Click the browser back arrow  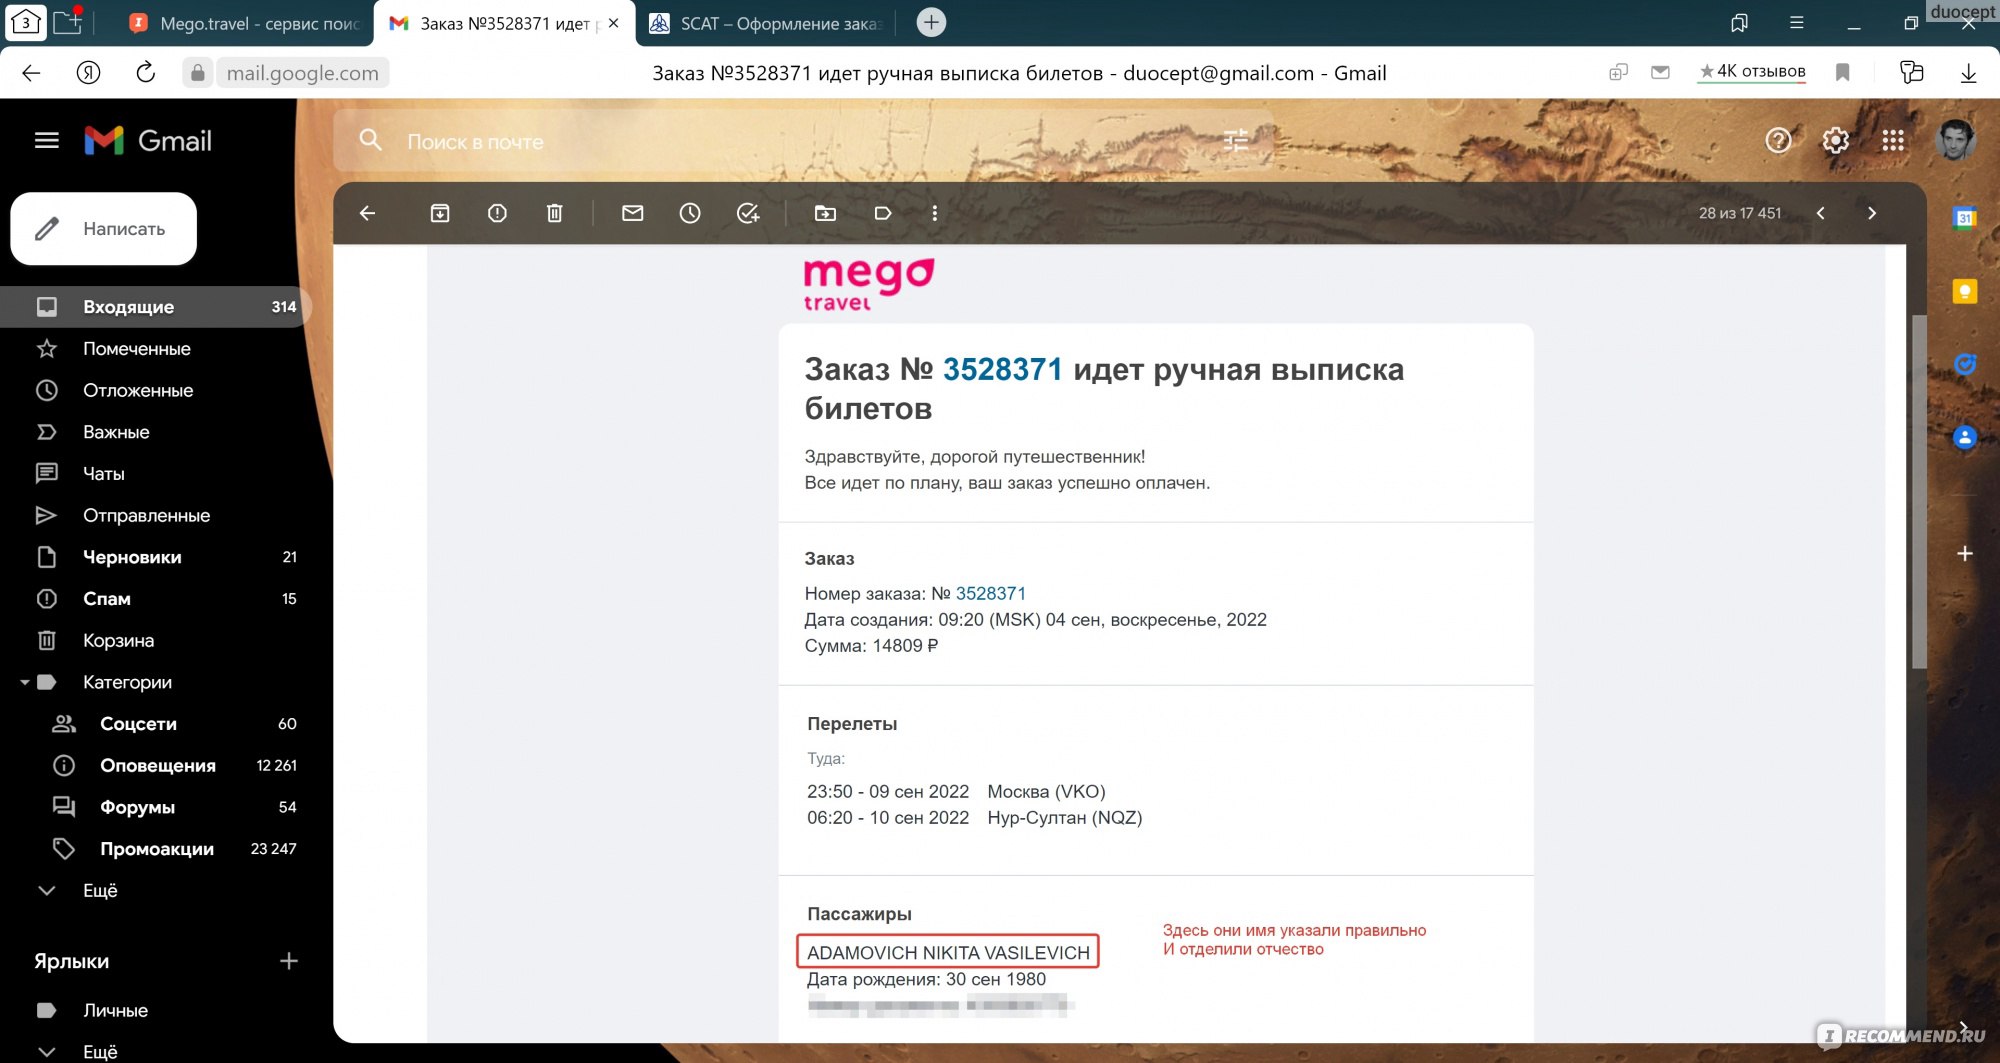coord(31,73)
